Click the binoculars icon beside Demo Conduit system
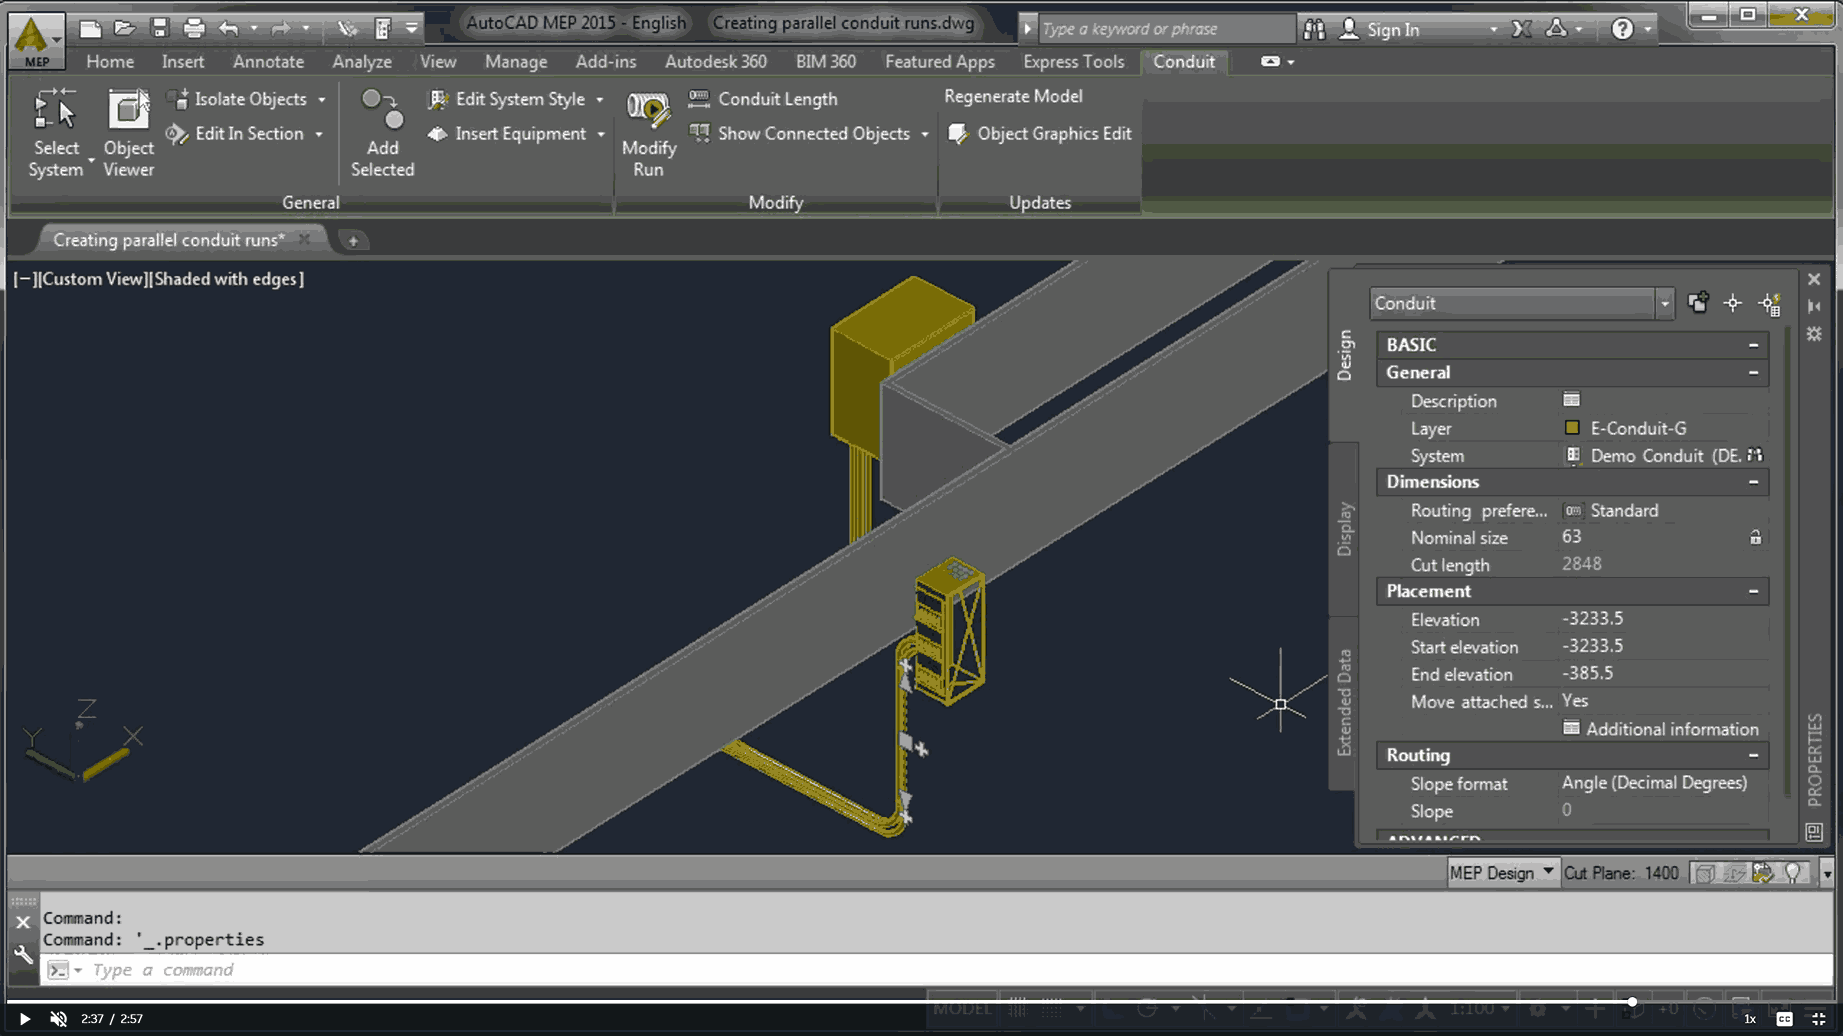1843x1036 pixels. pos(1755,455)
